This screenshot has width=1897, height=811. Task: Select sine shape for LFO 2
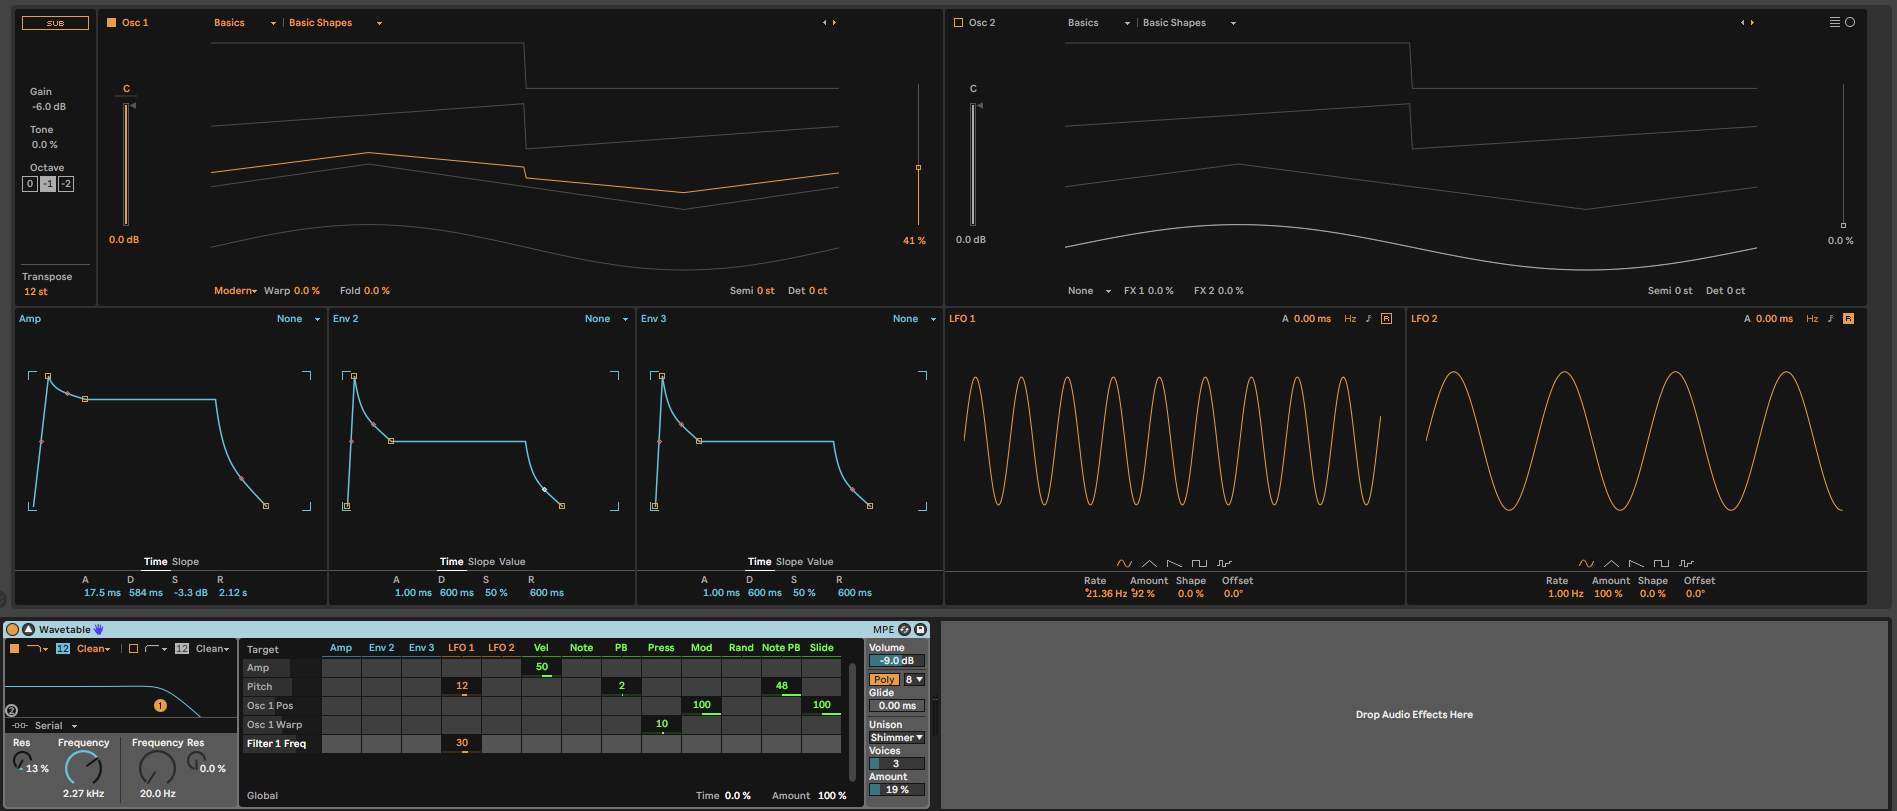[1586, 563]
